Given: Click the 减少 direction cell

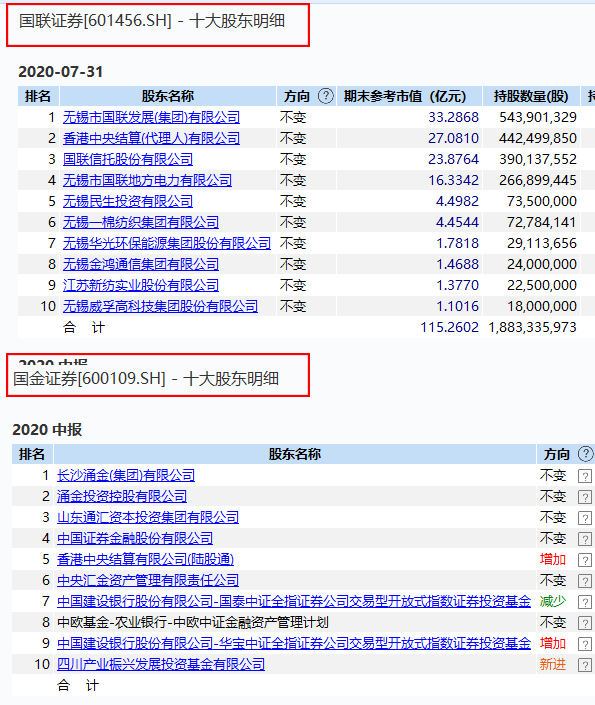Looking at the screenshot, I should pyautogui.click(x=553, y=601).
